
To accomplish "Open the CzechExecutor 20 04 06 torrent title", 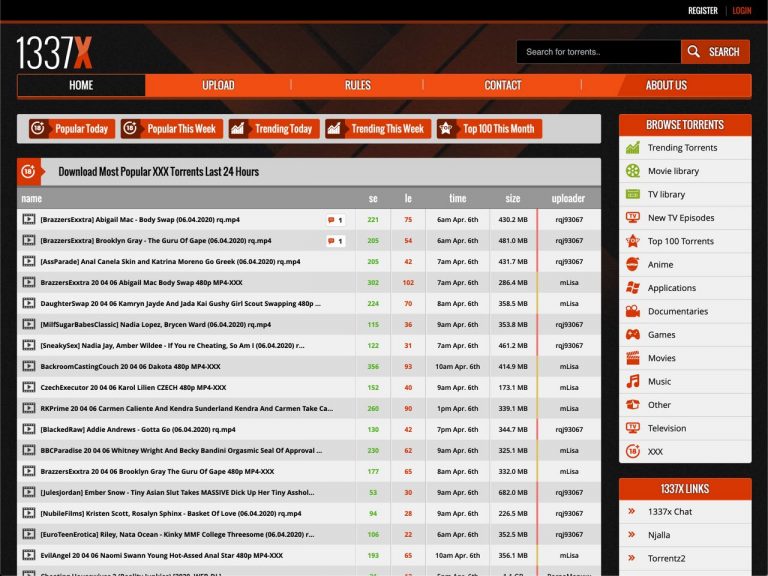I will coord(133,387).
